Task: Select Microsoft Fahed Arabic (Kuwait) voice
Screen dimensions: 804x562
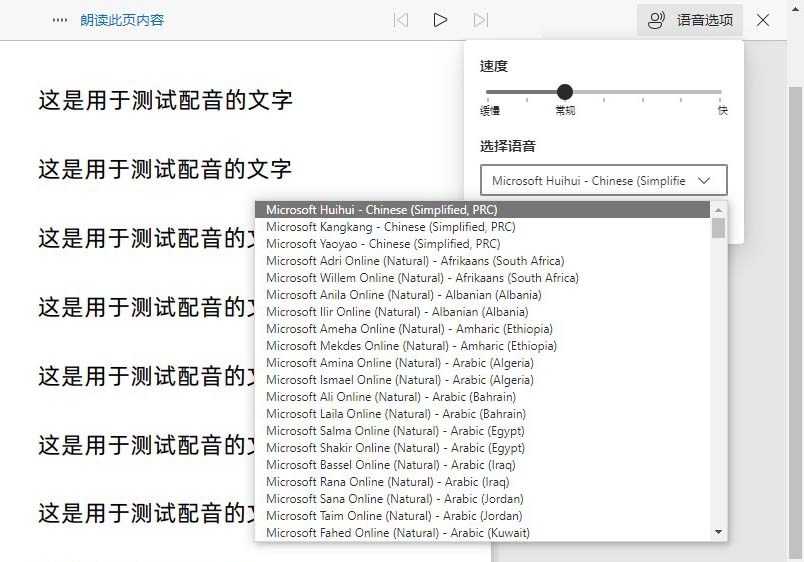Action: coord(397,533)
